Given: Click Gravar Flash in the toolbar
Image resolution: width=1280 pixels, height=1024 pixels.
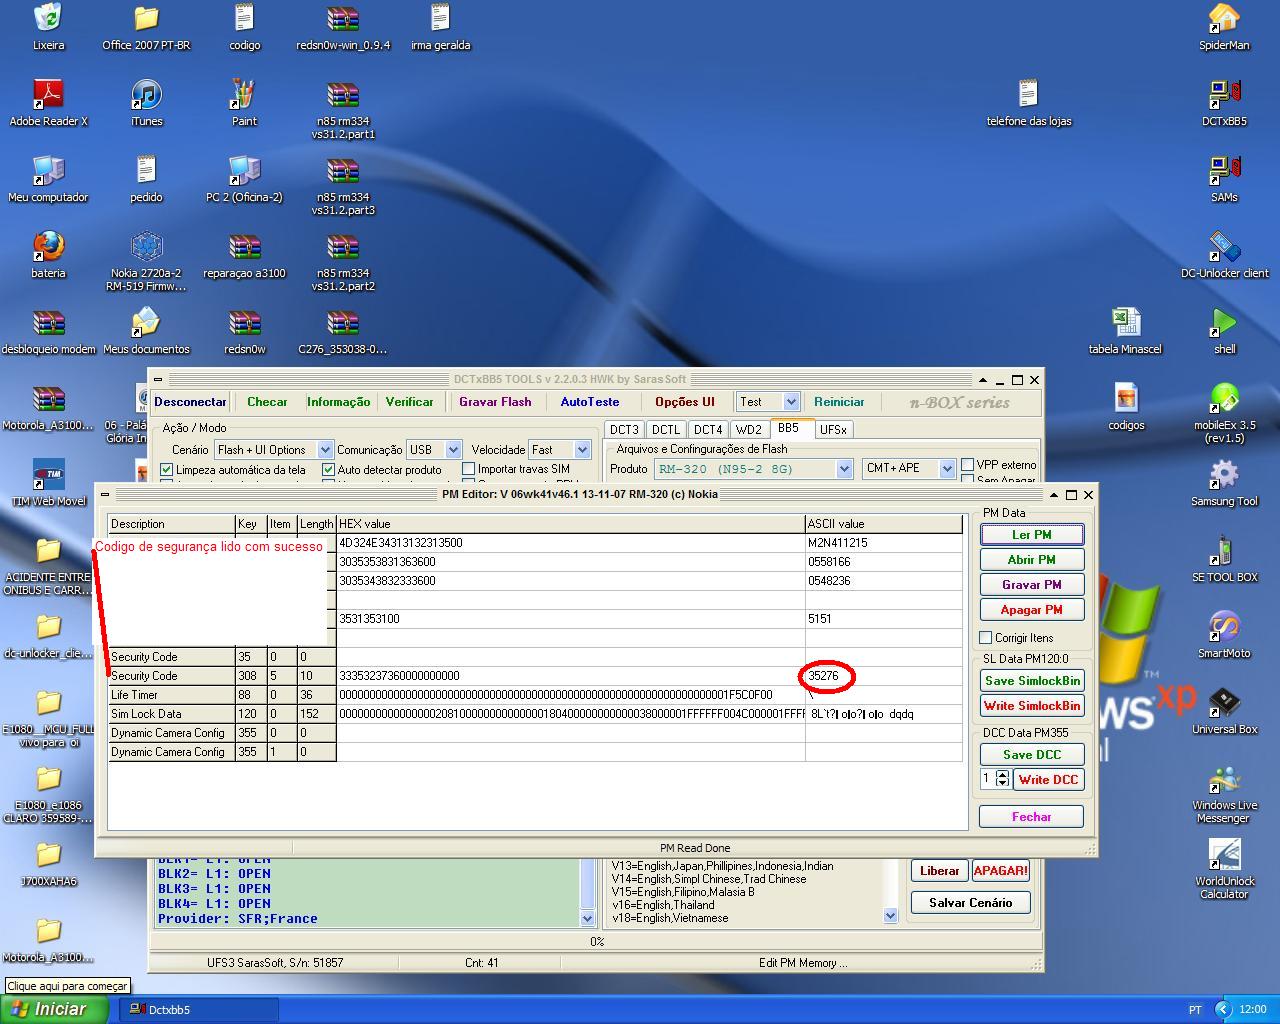Looking at the screenshot, I should tap(495, 402).
